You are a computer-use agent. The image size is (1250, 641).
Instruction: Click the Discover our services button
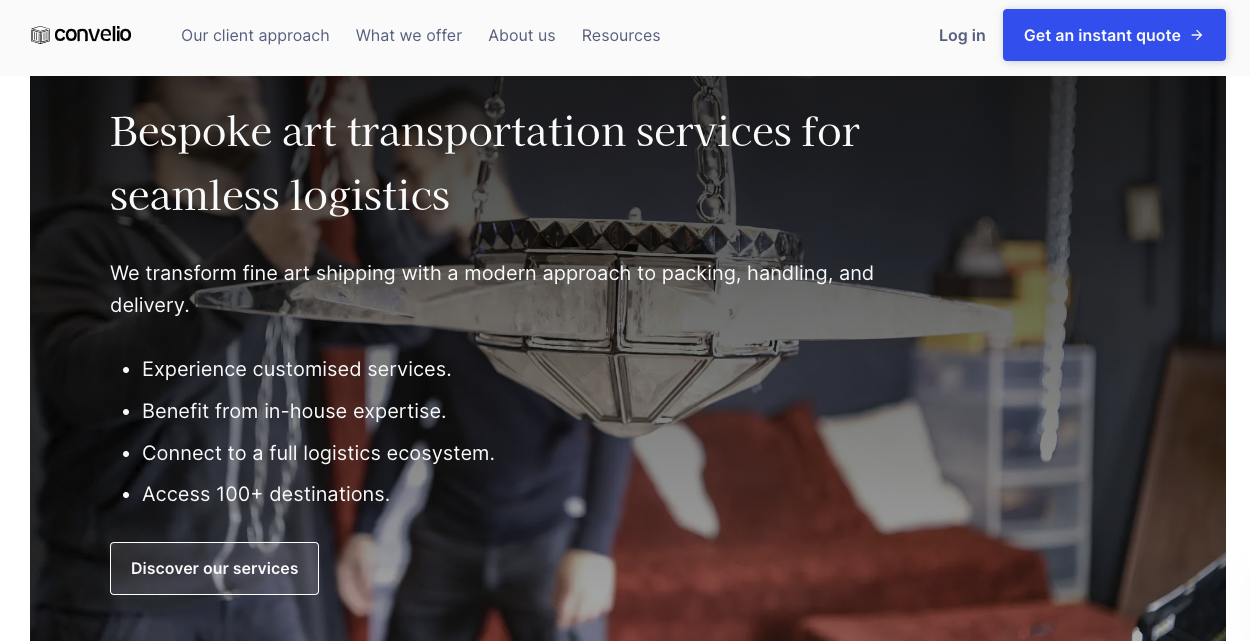pos(214,568)
